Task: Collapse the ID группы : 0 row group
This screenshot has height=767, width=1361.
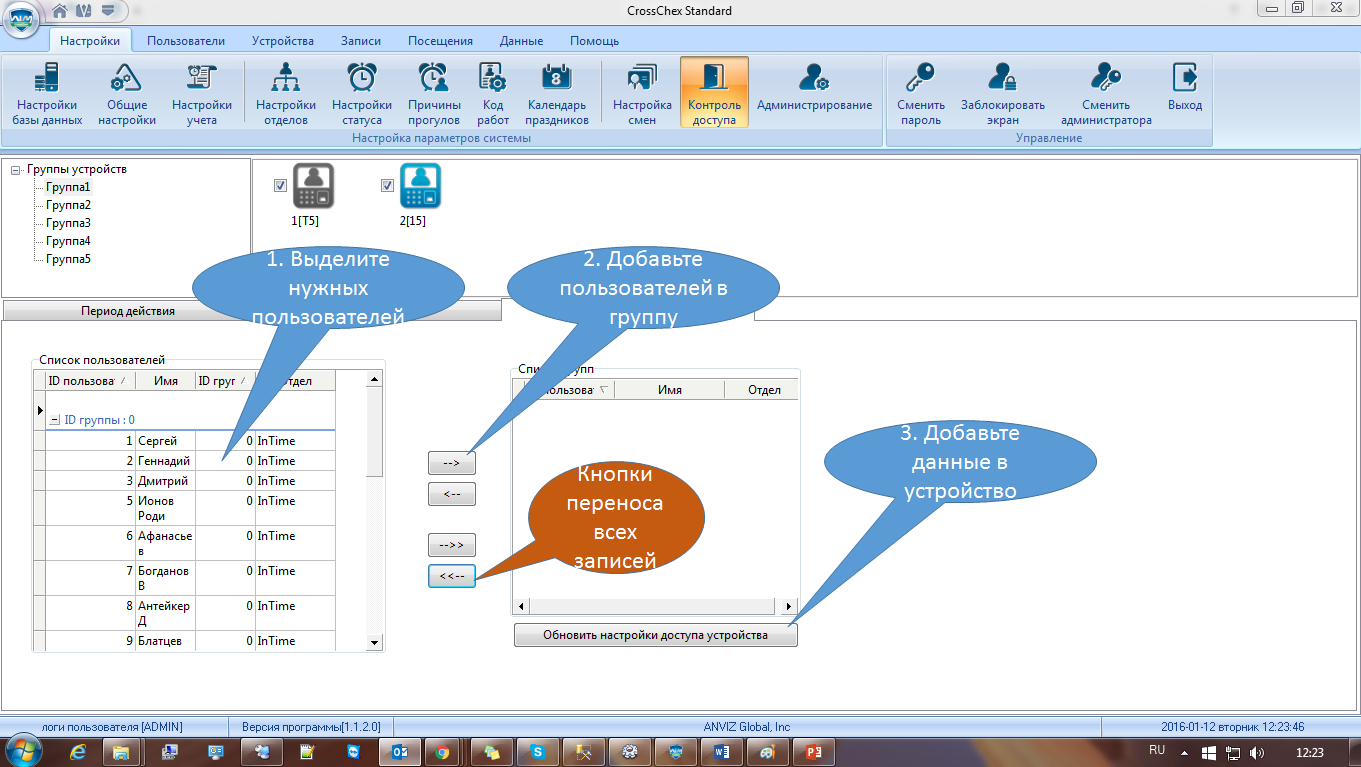Action: click(55, 420)
